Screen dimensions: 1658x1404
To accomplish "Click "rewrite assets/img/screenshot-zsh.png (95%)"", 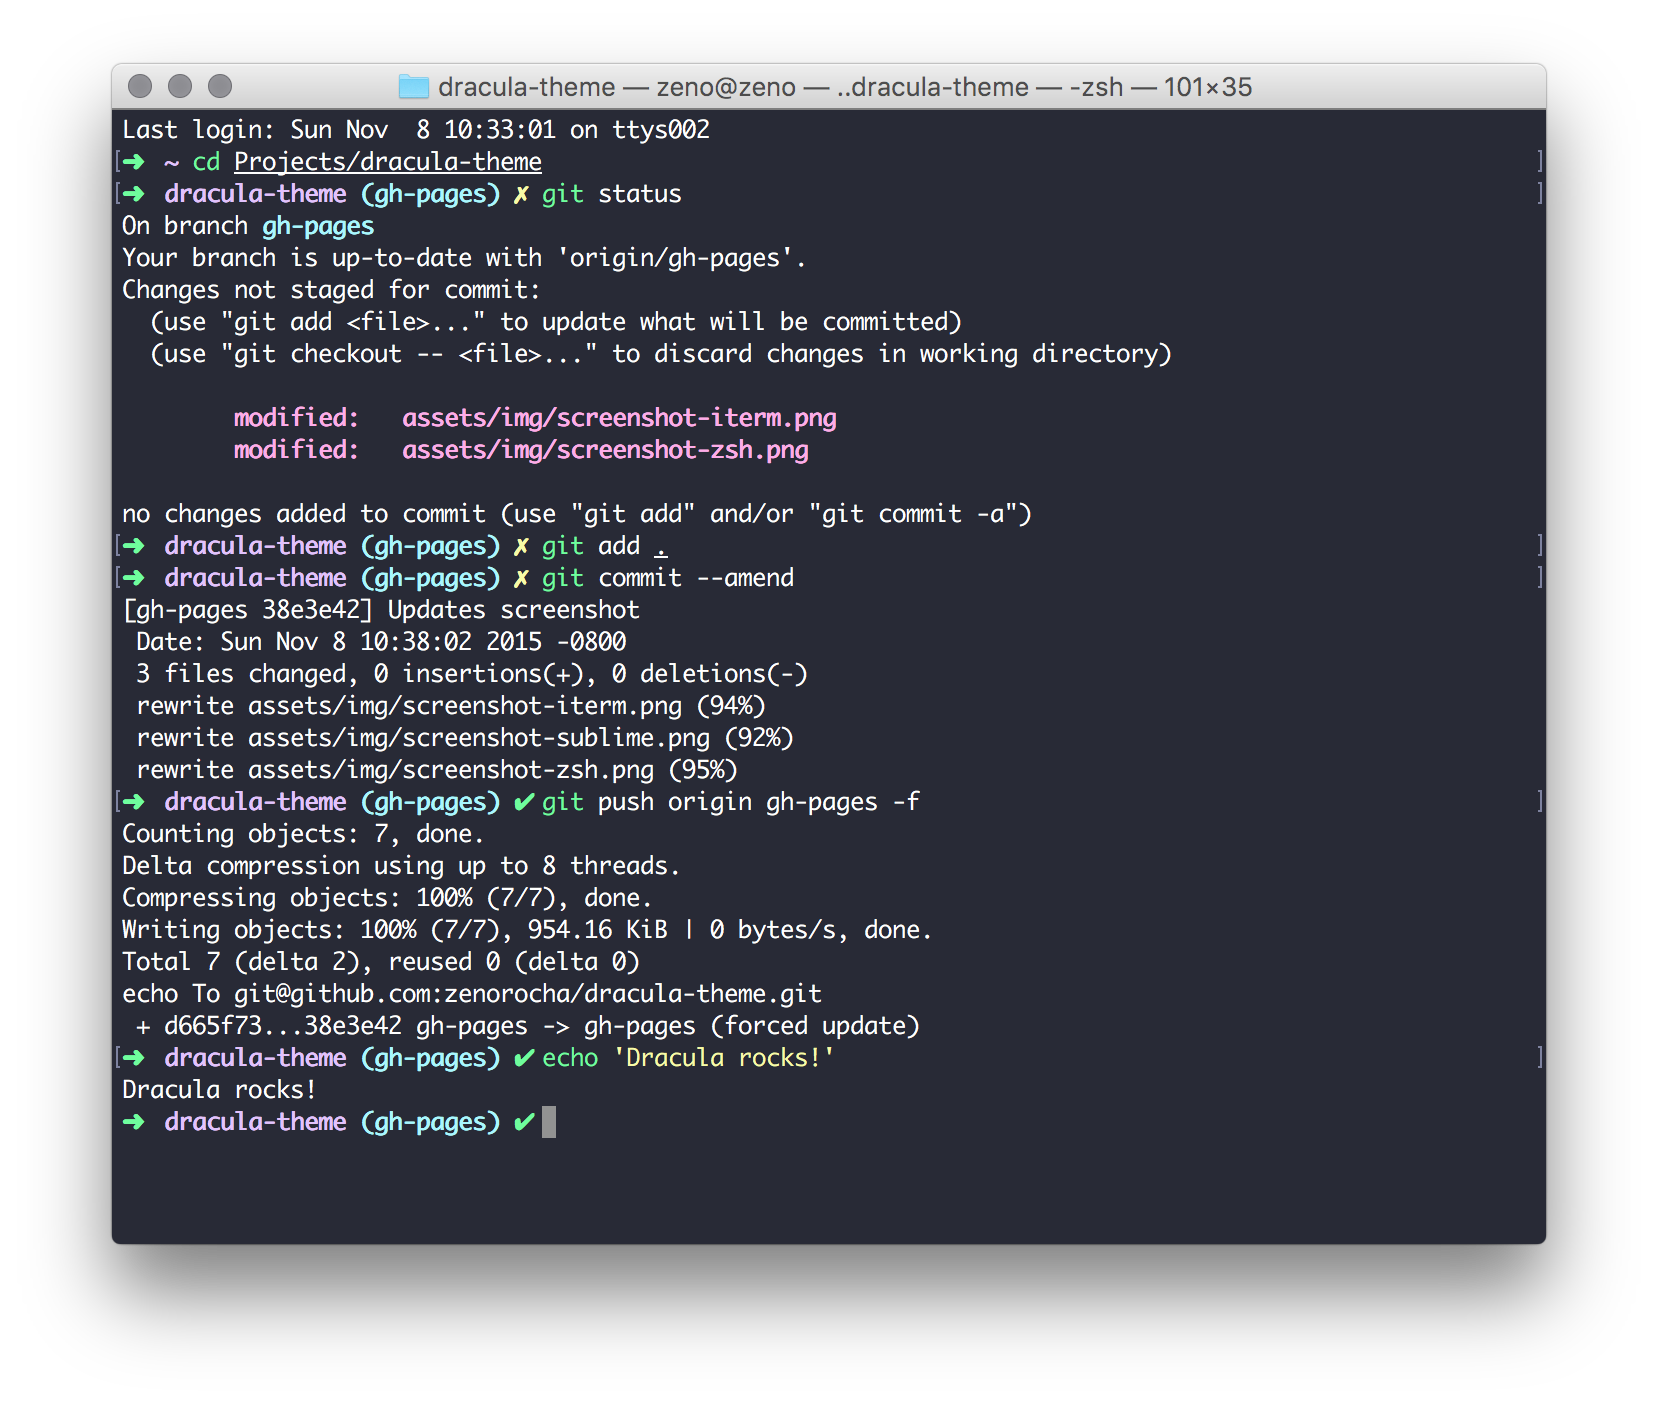I will tap(437, 770).
